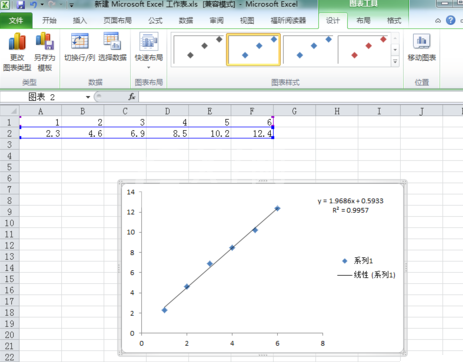Screen dimensions: 463x362
Task: Click the Select All corner button
Action: tap(10, 111)
